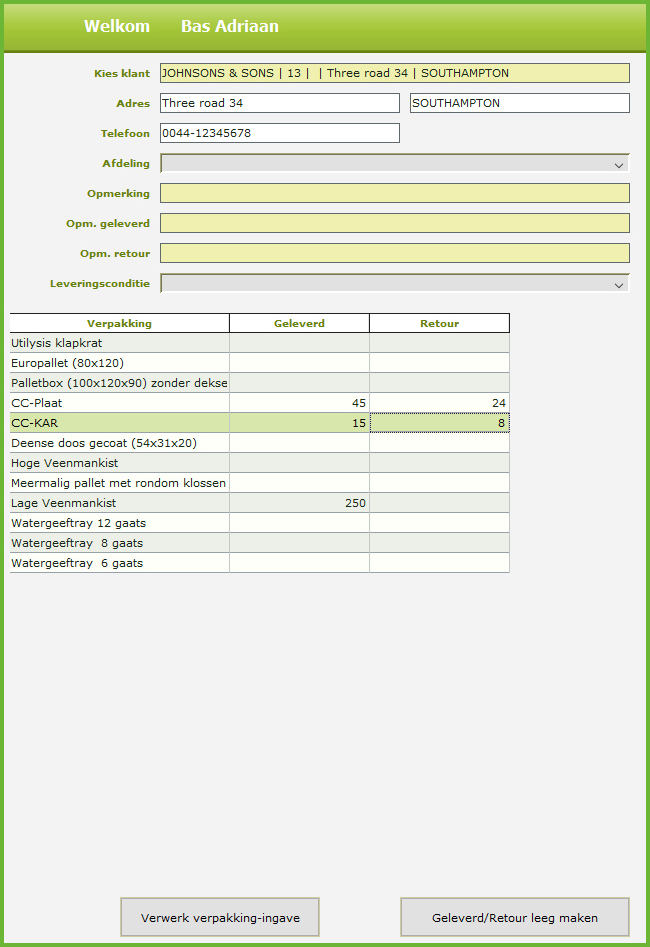Select the CC-KAR row name
Viewport: 650px width, 947px height.
coord(120,423)
